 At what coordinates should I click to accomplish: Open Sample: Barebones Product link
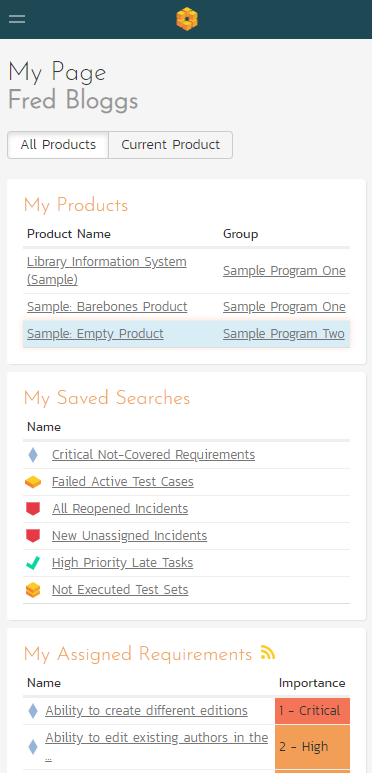[x=107, y=307]
